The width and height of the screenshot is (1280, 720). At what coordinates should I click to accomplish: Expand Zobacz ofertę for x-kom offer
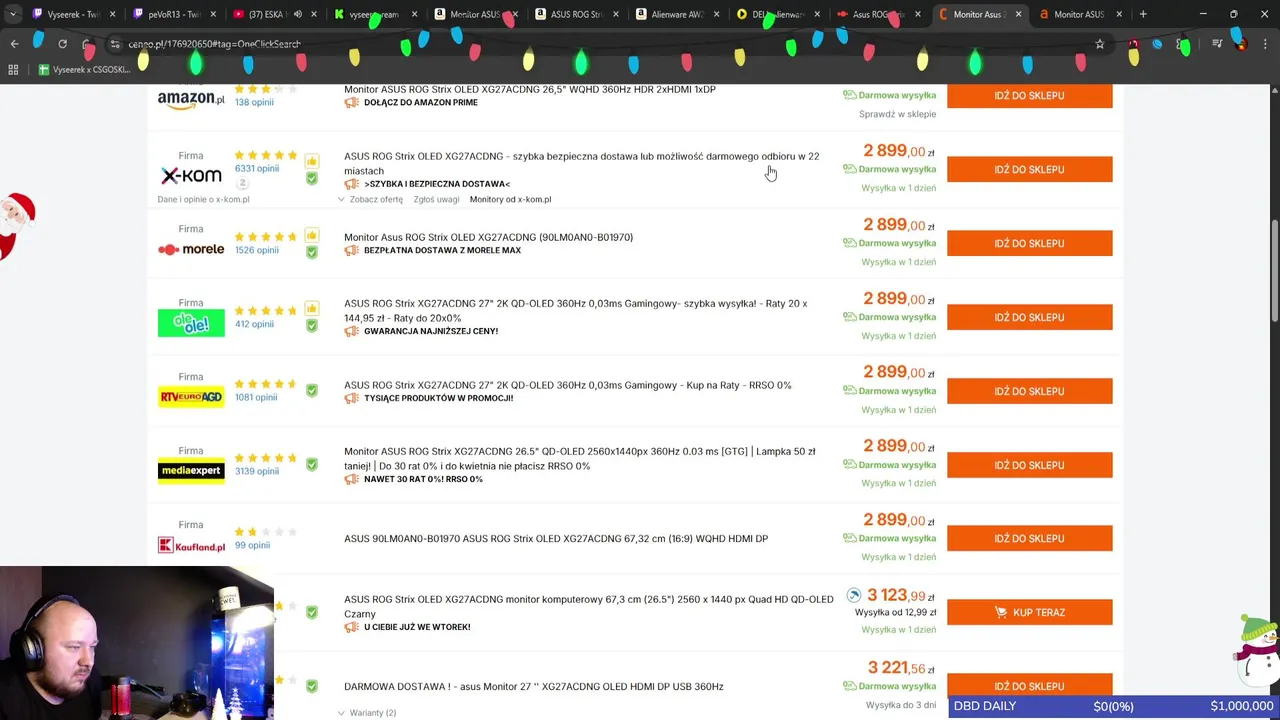click(x=370, y=199)
